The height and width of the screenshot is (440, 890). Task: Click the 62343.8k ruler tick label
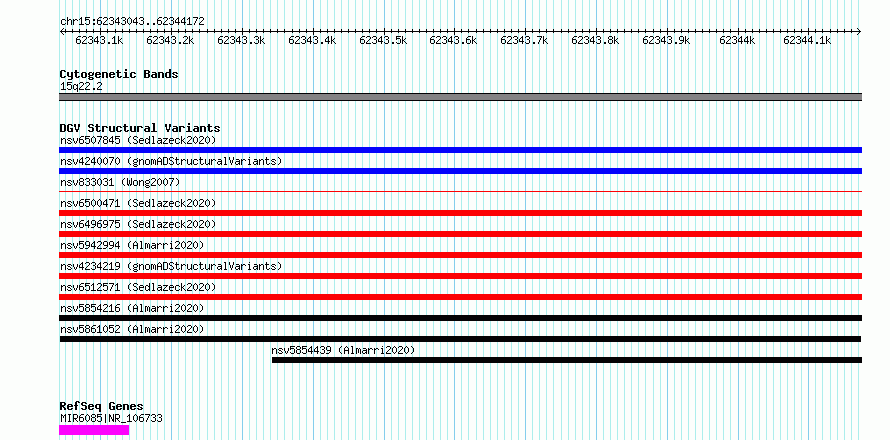coord(595,40)
